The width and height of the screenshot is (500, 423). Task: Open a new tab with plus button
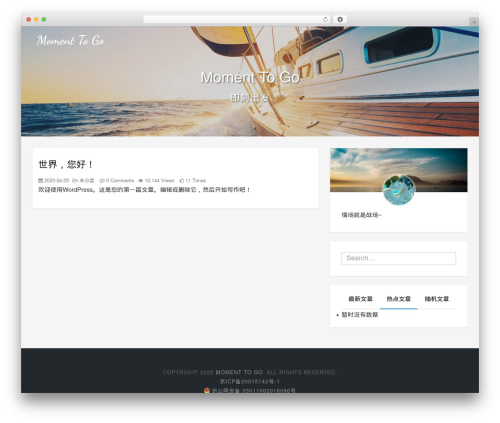pyautogui.click(x=474, y=22)
